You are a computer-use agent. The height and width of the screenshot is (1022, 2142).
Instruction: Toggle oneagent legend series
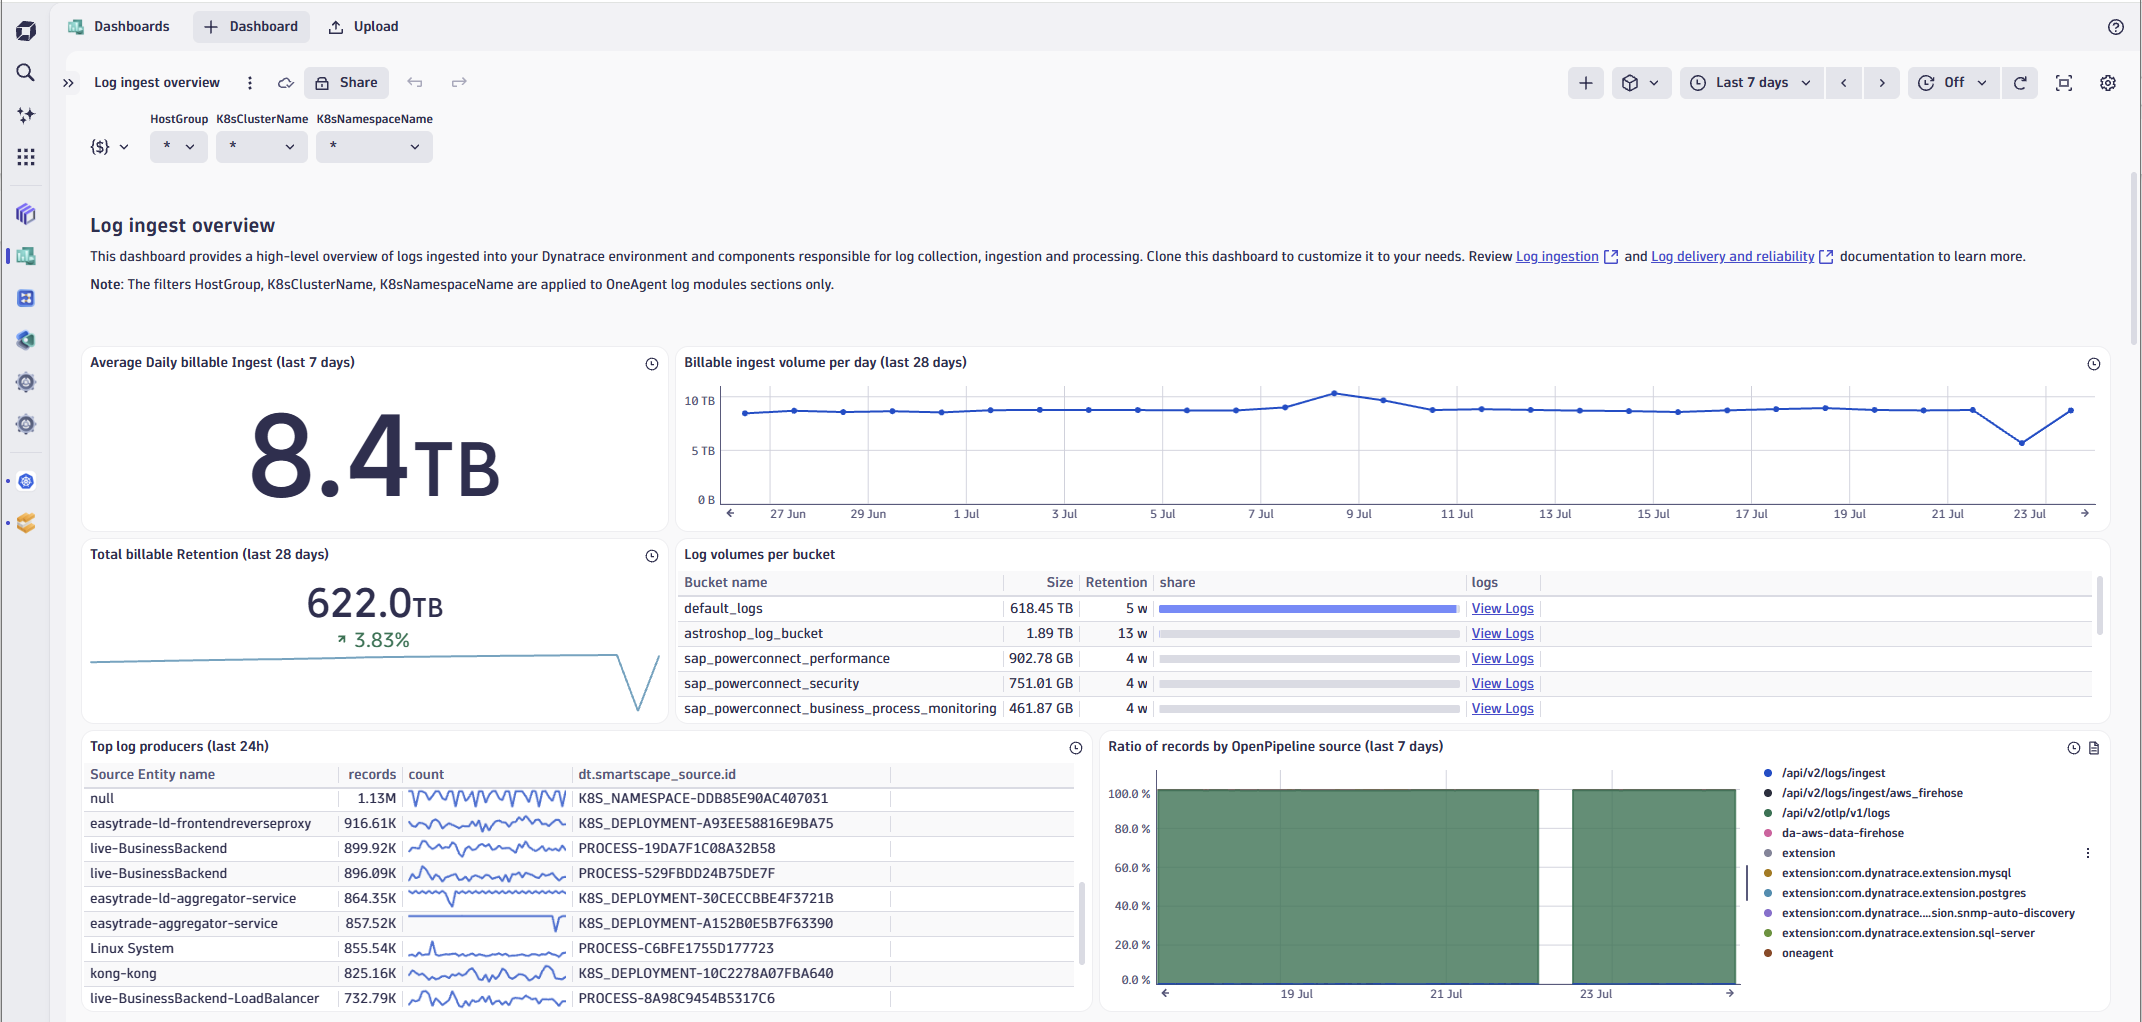click(1799, 953)
